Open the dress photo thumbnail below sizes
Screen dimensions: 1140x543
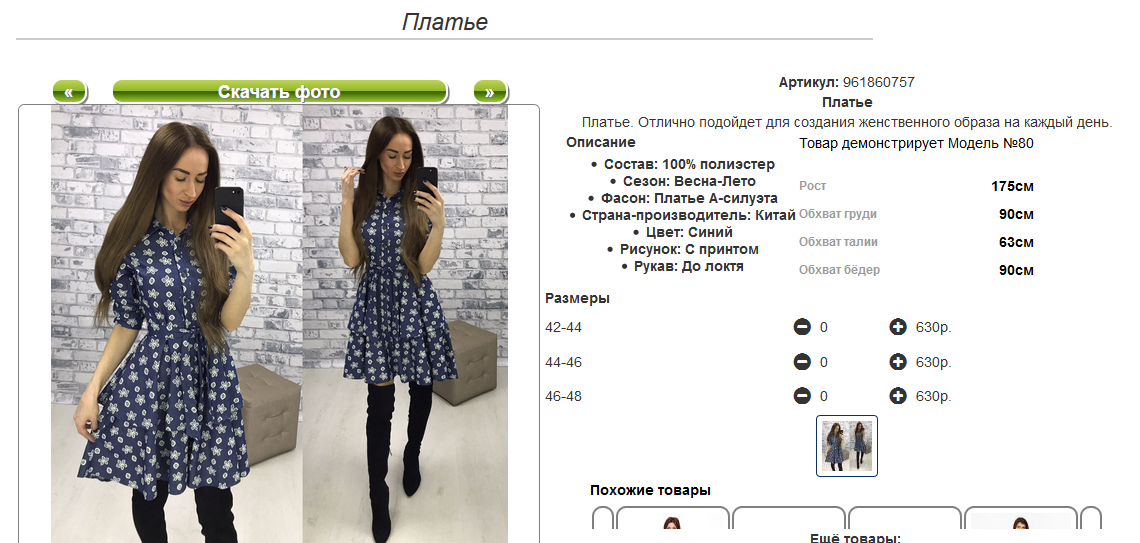(x=847, y=446)
